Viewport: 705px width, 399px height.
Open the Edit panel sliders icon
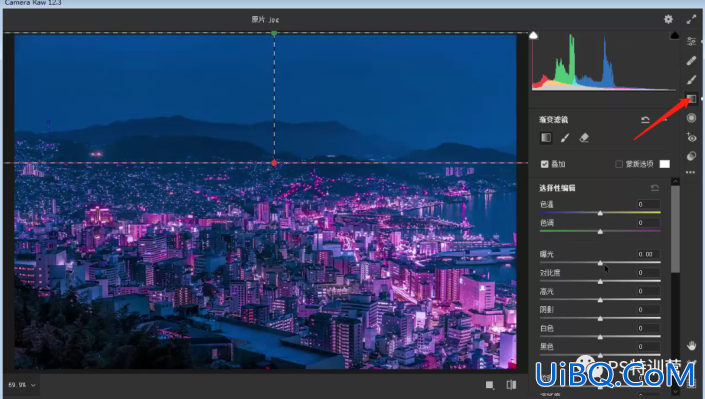coord(692,41)
